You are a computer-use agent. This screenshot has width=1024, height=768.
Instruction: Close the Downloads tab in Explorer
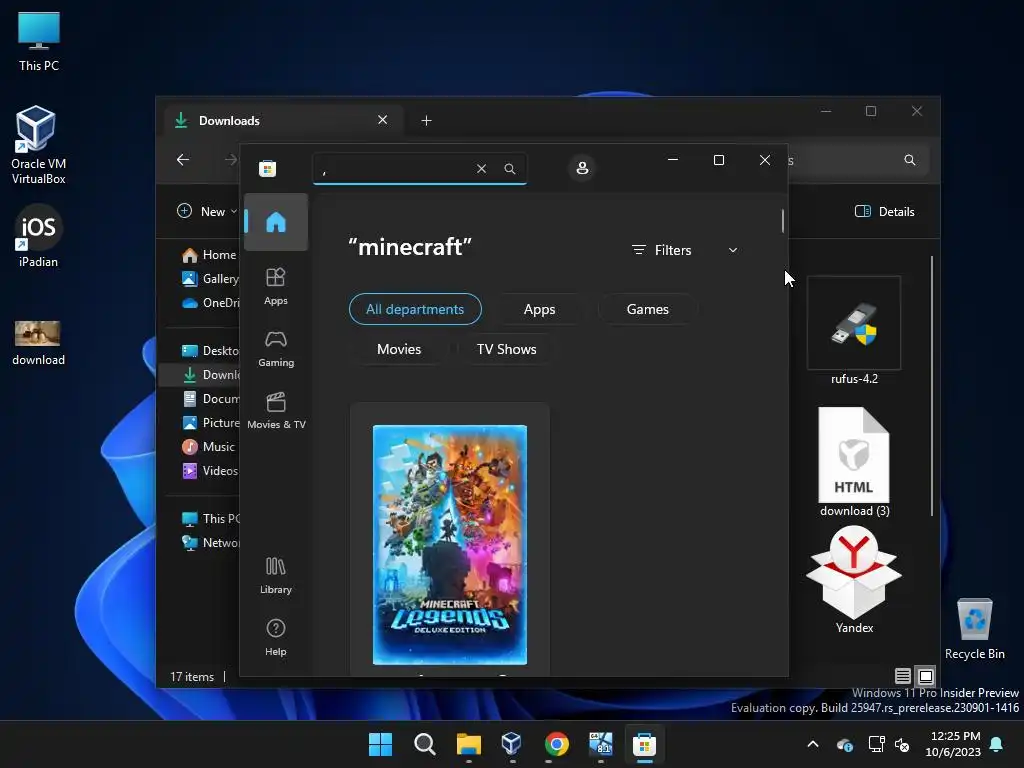click(383, 120)
